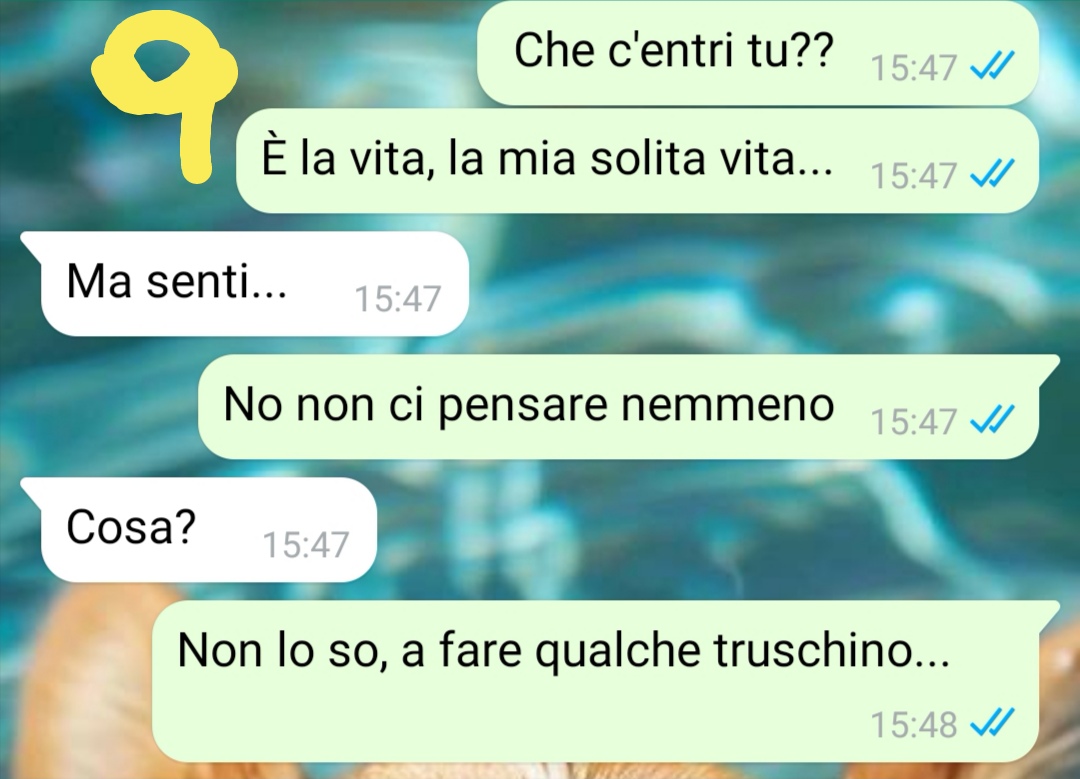The width and height of the screenshot is (1080, 779).
Task: Click the 15:48 timestamp in the last message
Action: pyautogui.click(x=914, y=724)
